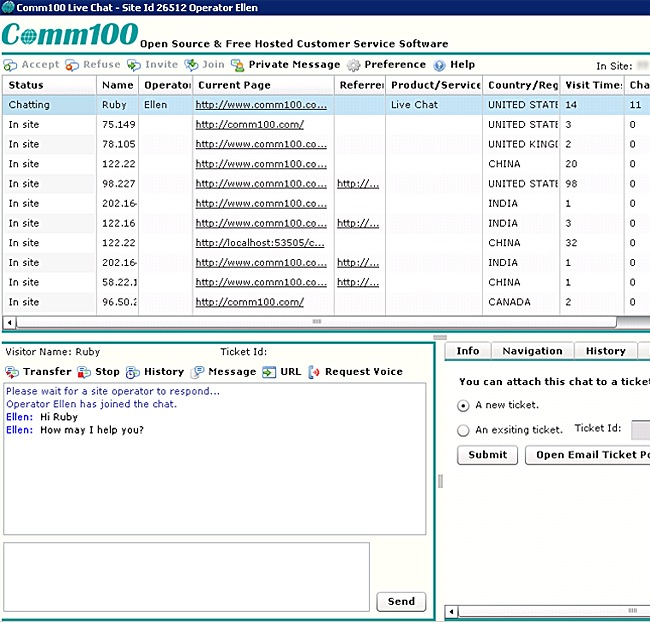Click the chat message input box

pos(187,576)
